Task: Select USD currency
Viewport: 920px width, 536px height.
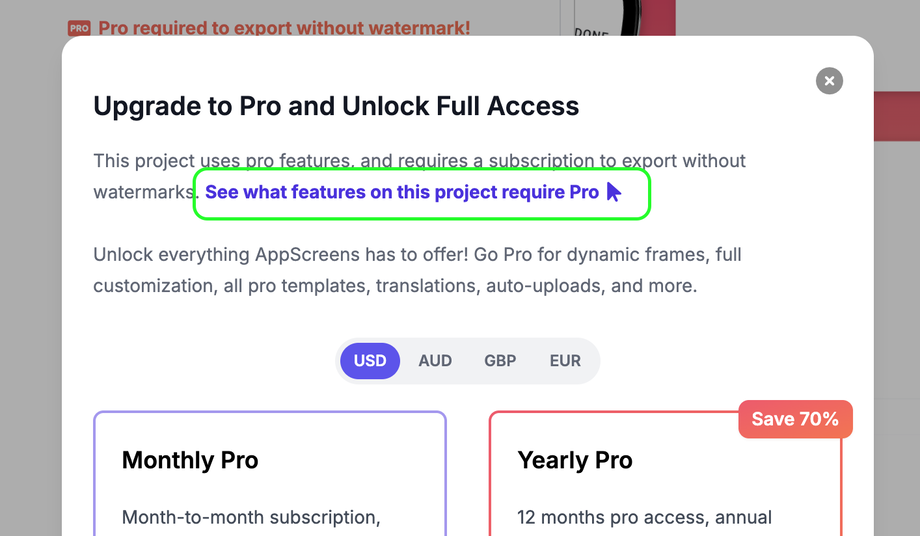Action: [370, 360]
